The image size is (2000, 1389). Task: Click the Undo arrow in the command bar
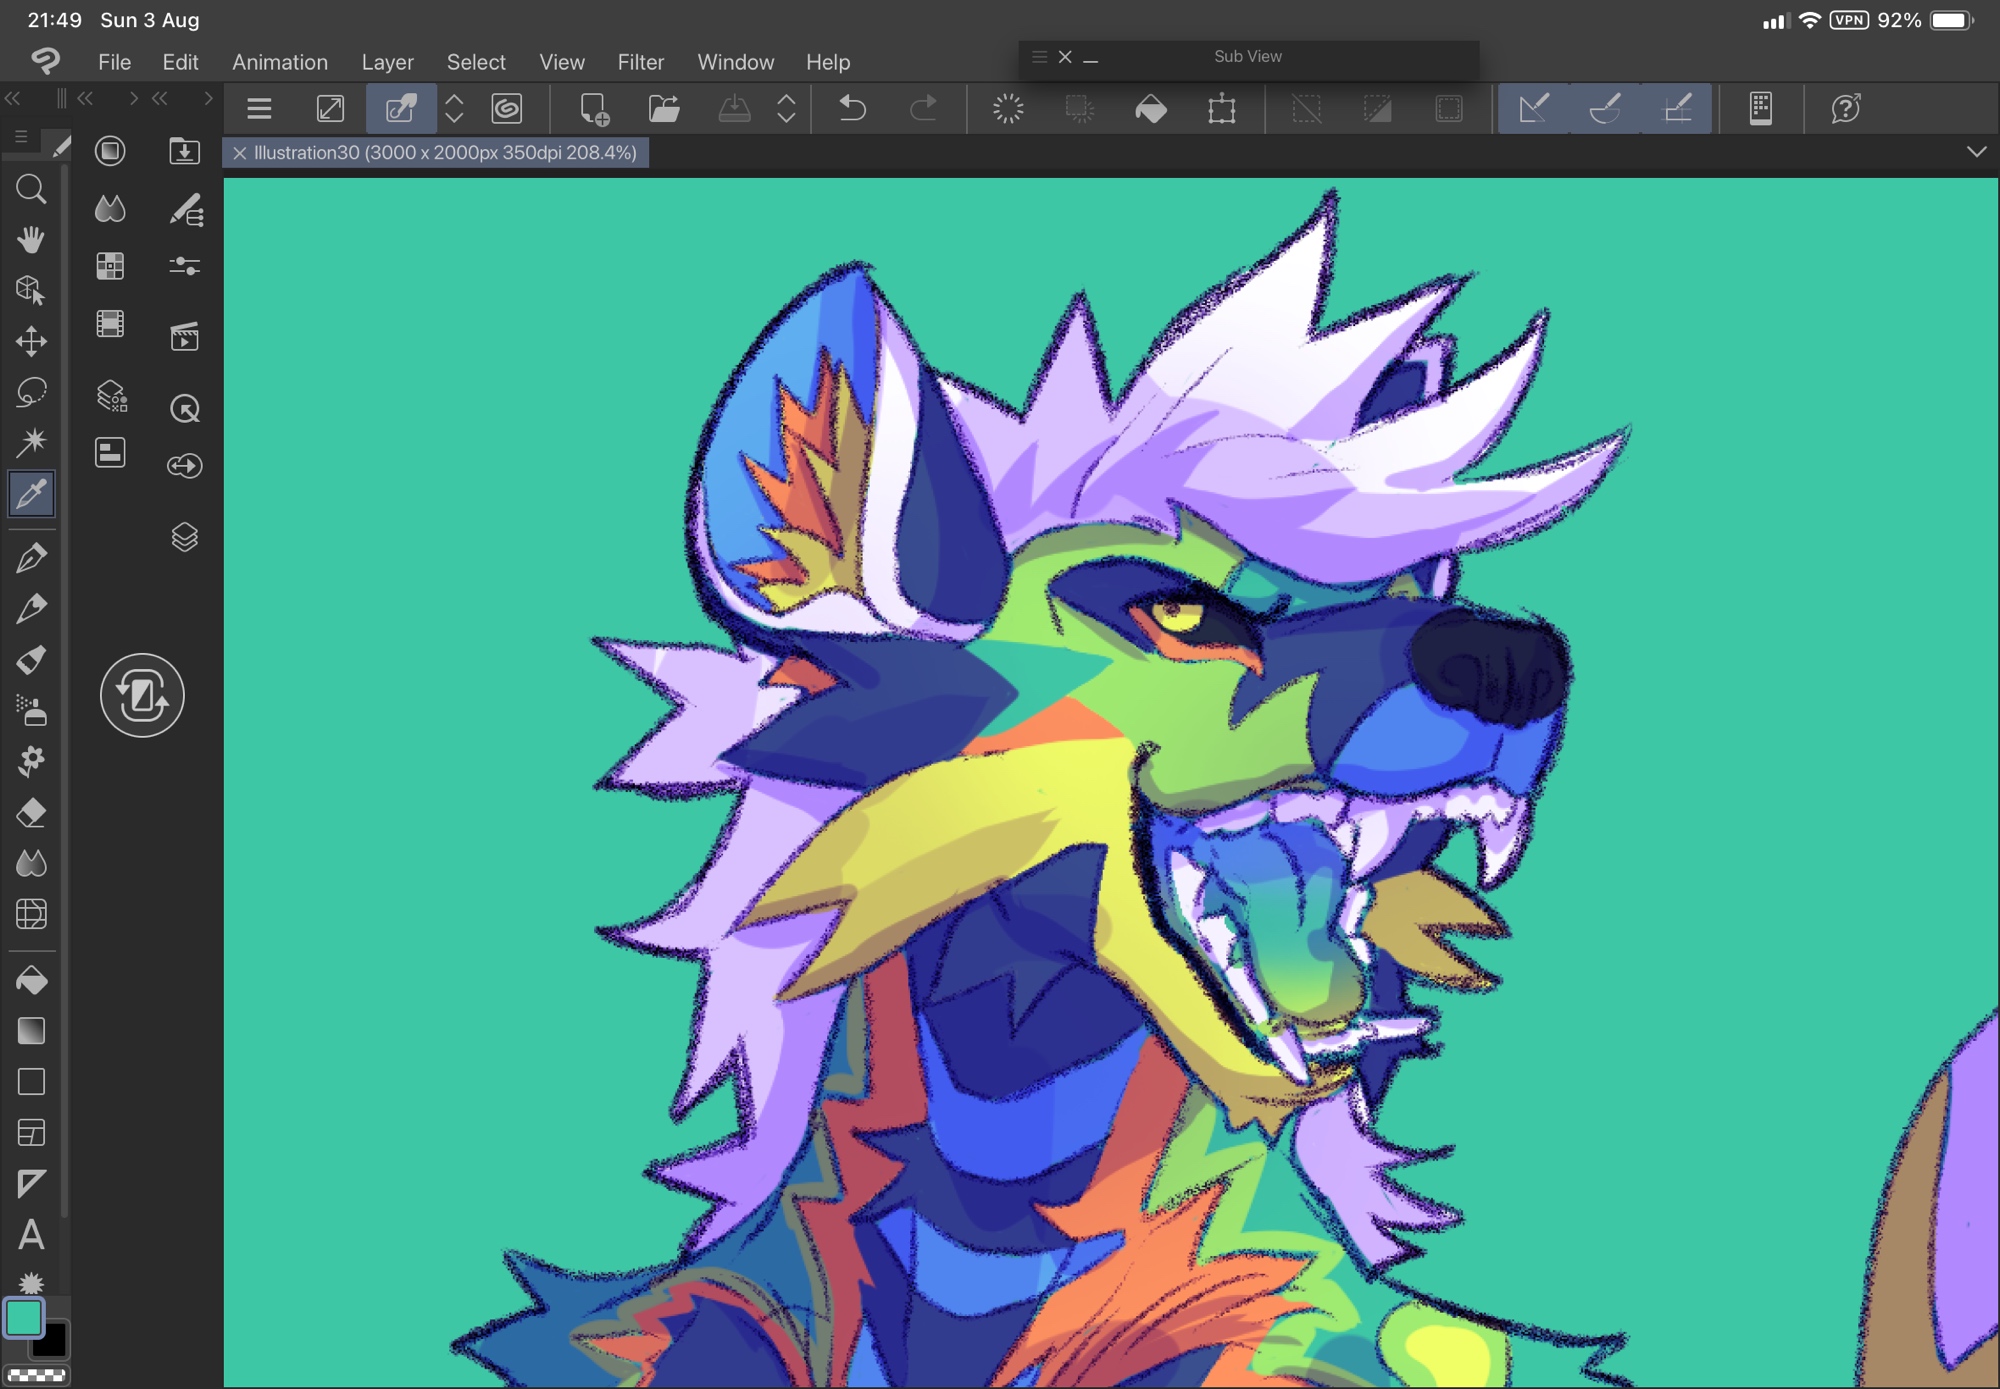pos(852,108)
